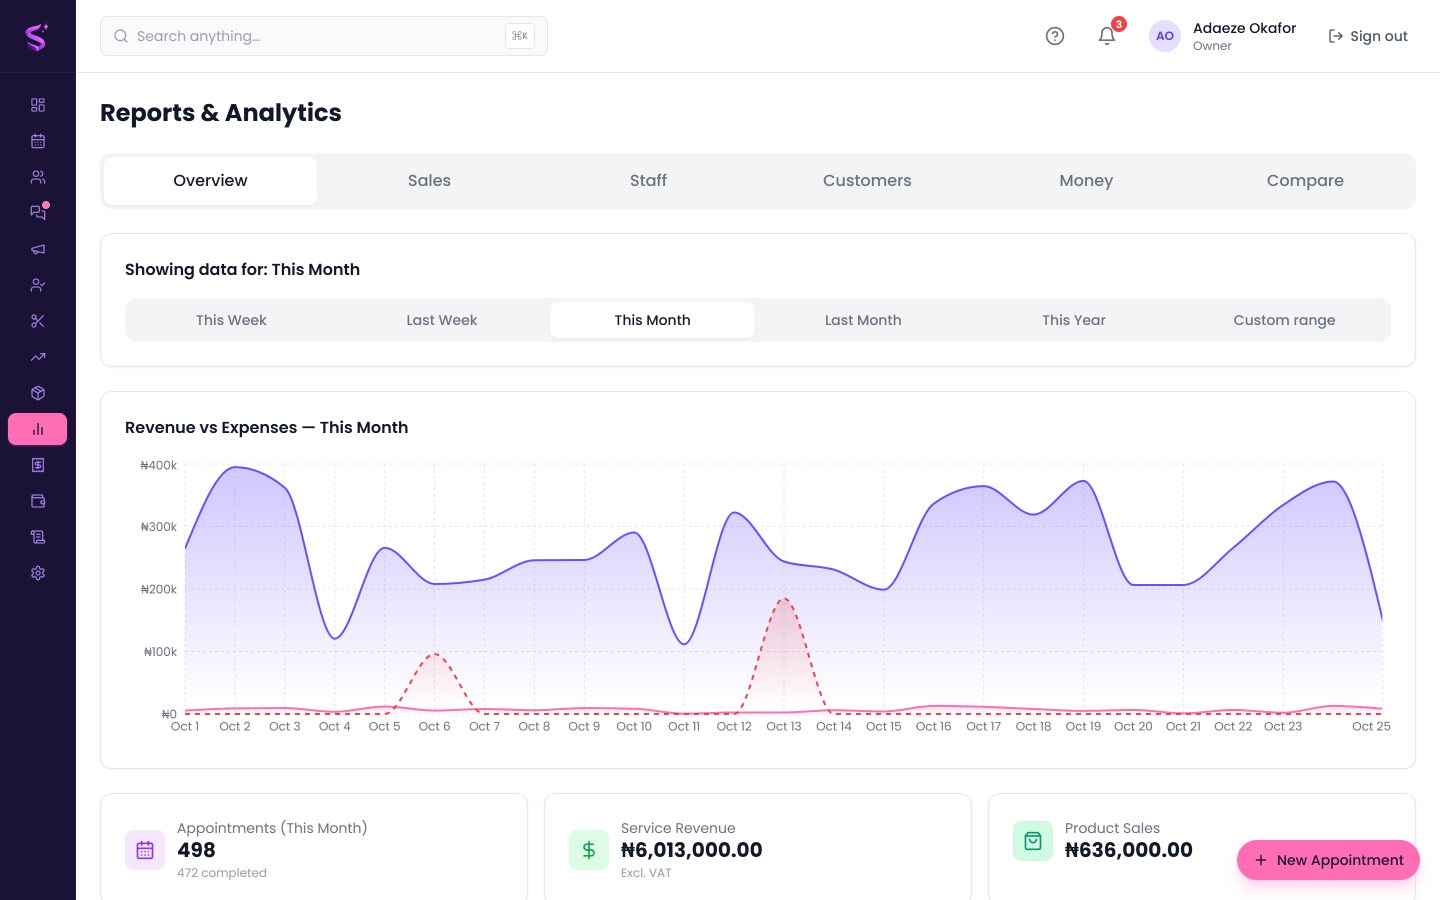Show data for Last Month
The width and height of the screenshot is (1440, 900).
tap(863, 320)
